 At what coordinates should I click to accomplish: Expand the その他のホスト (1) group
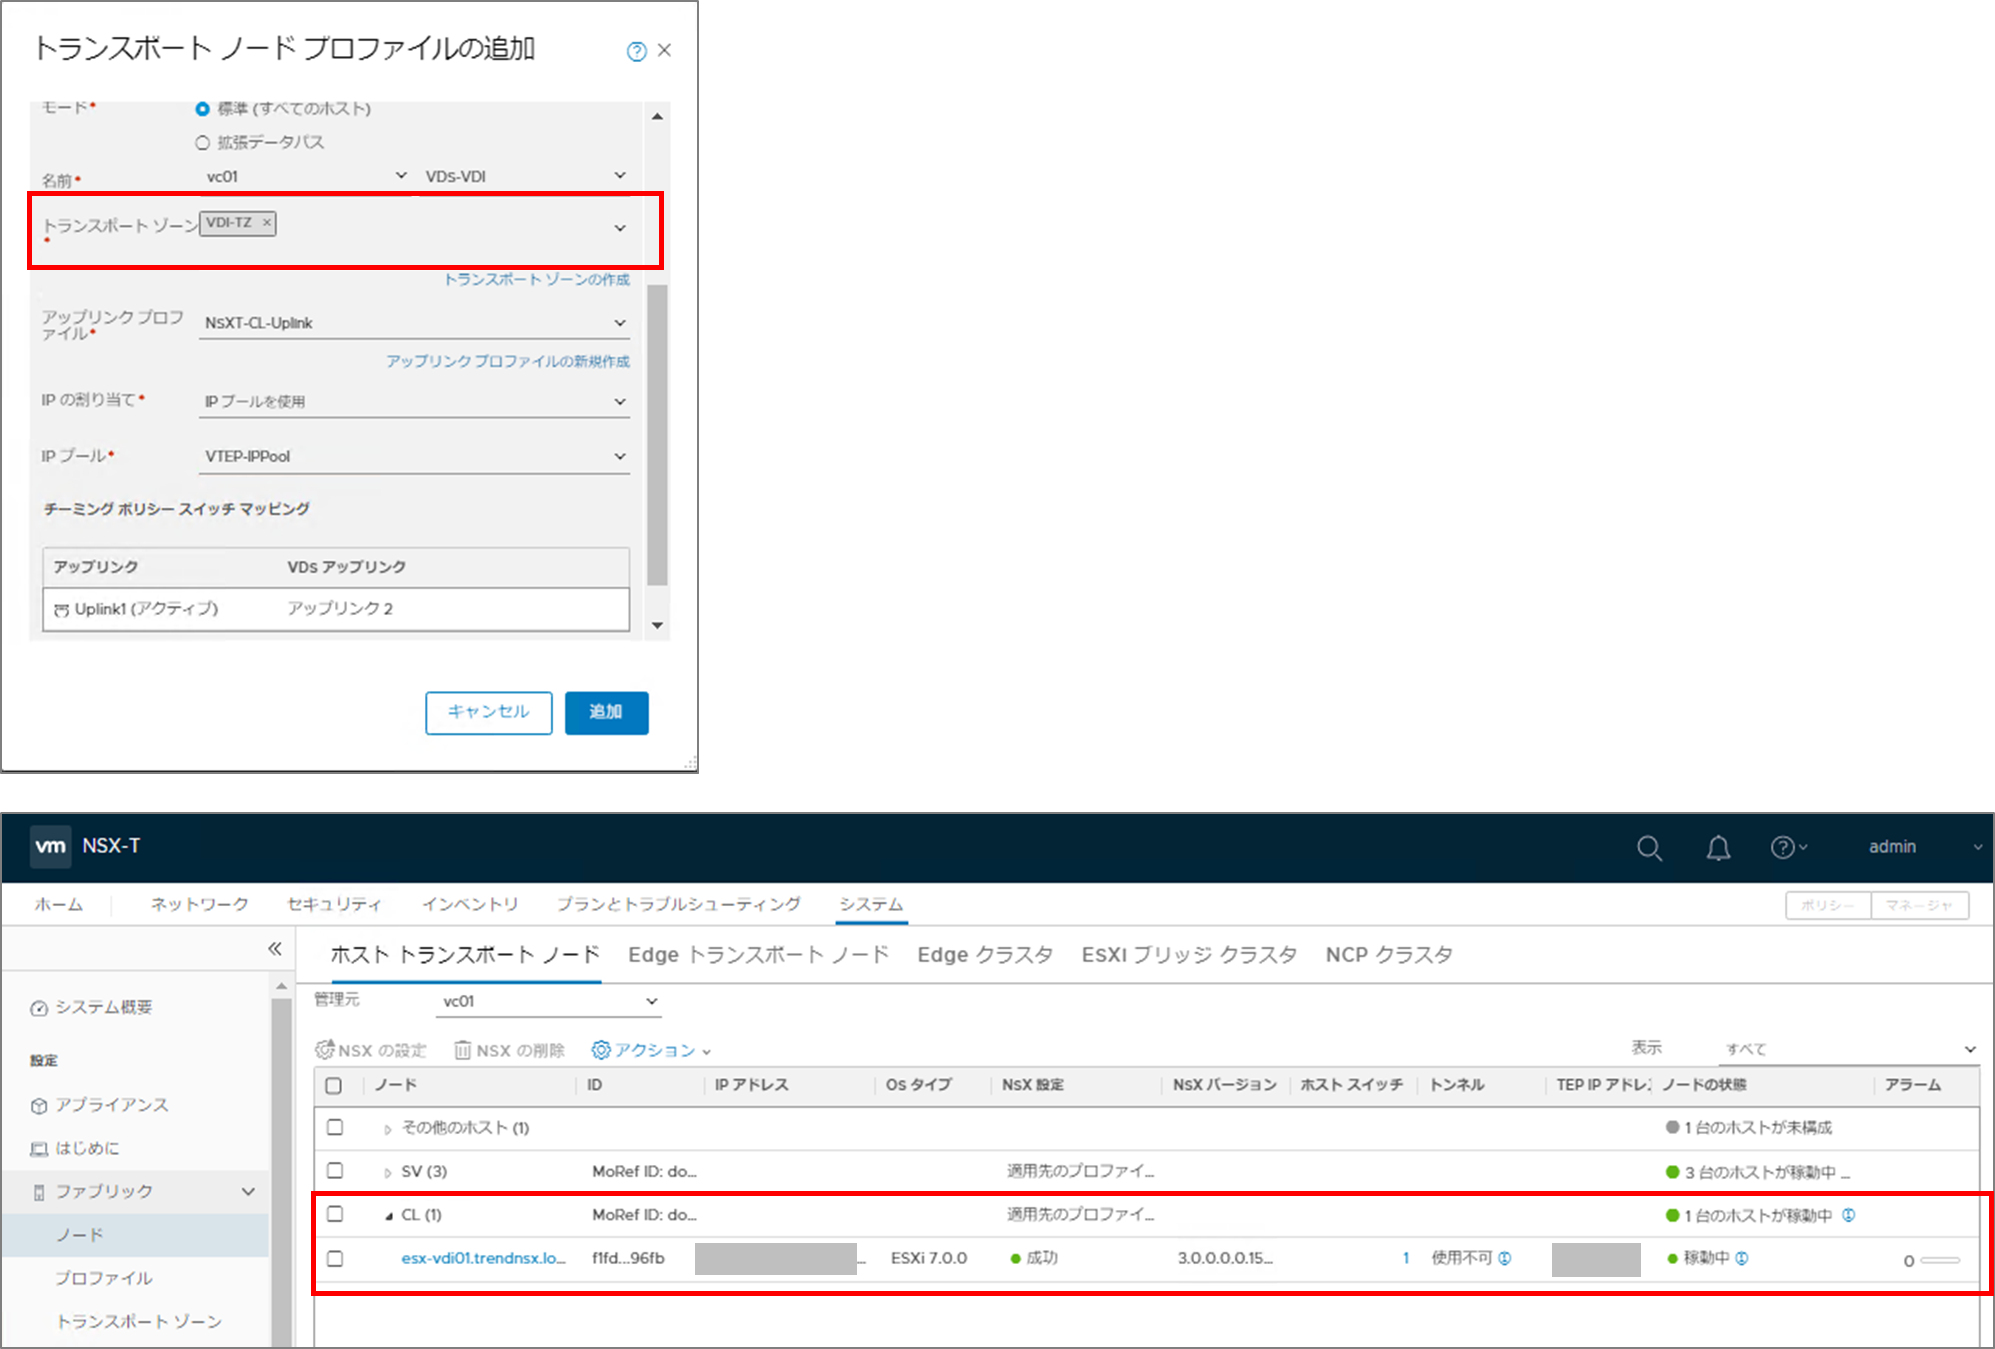(x=388, y=1129)
